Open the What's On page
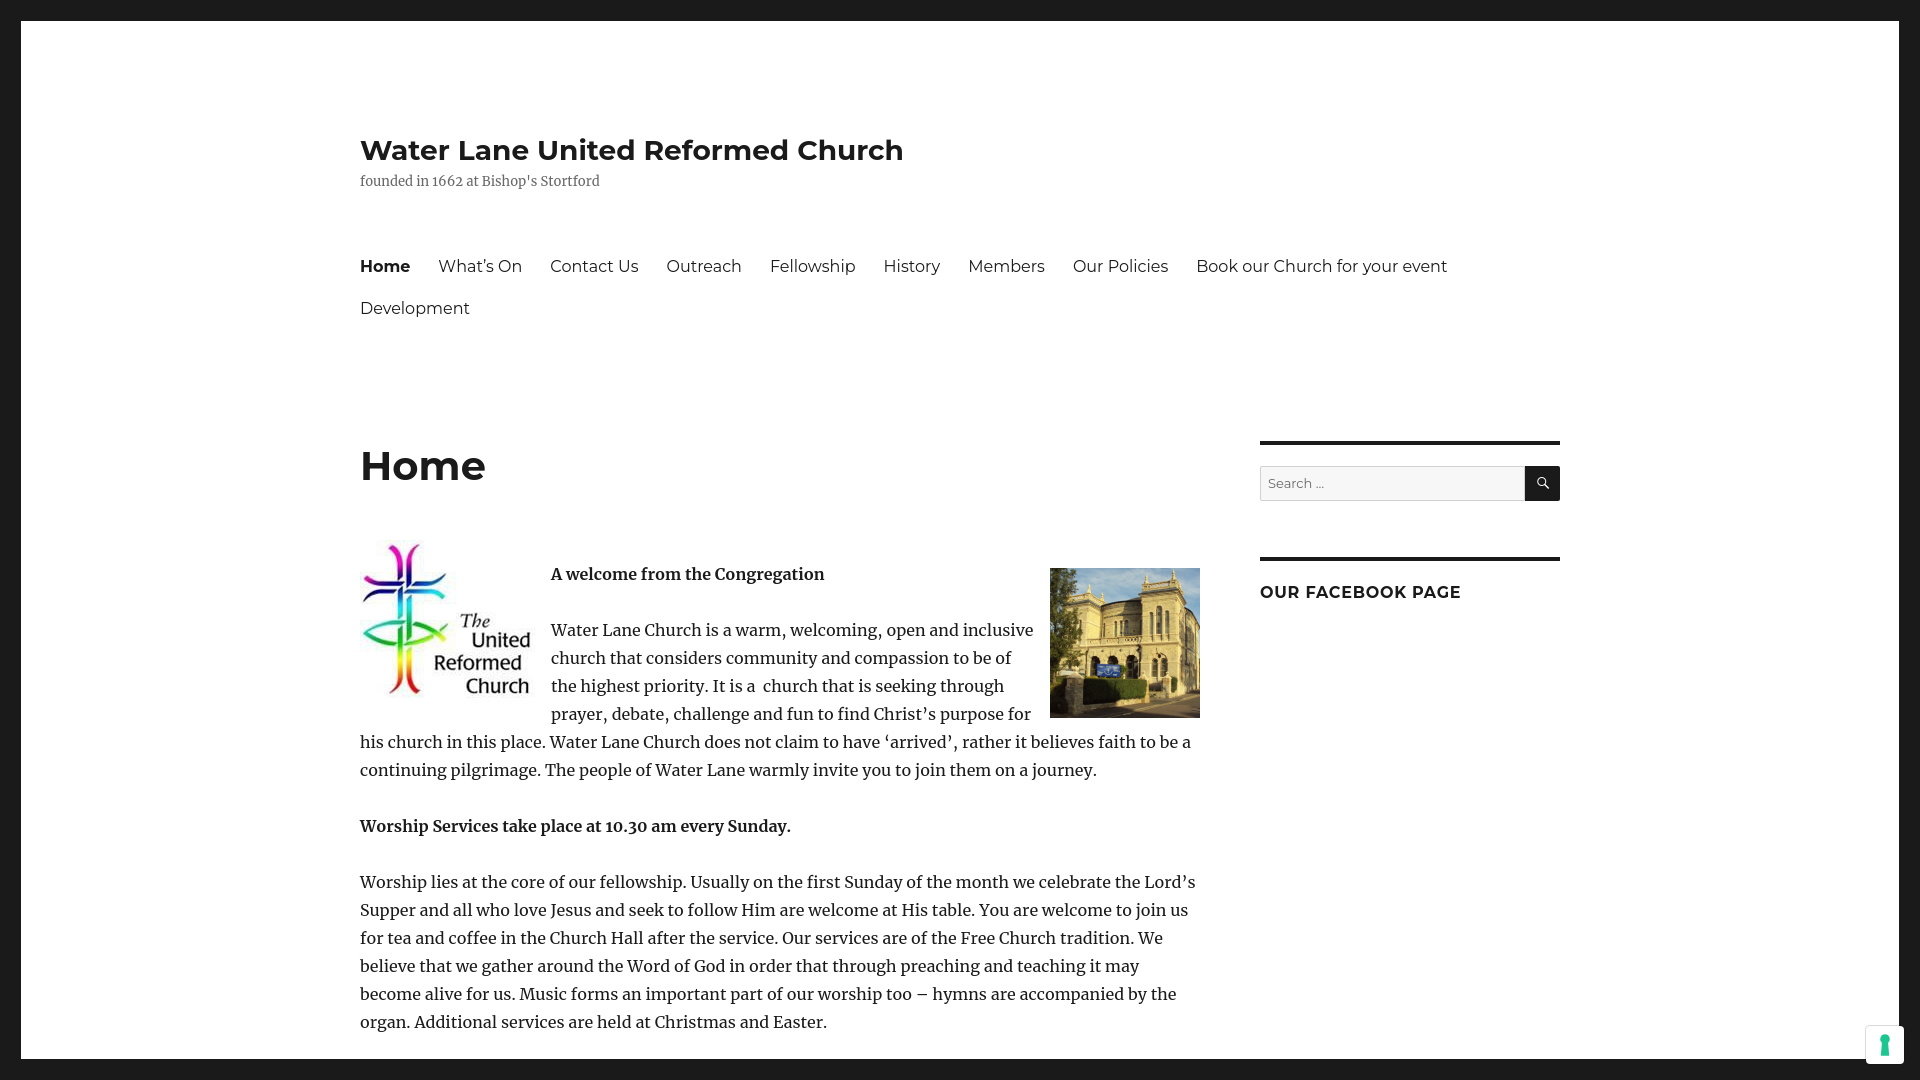The width and height of the screenshot is (1920, 1080). (480, 266)
